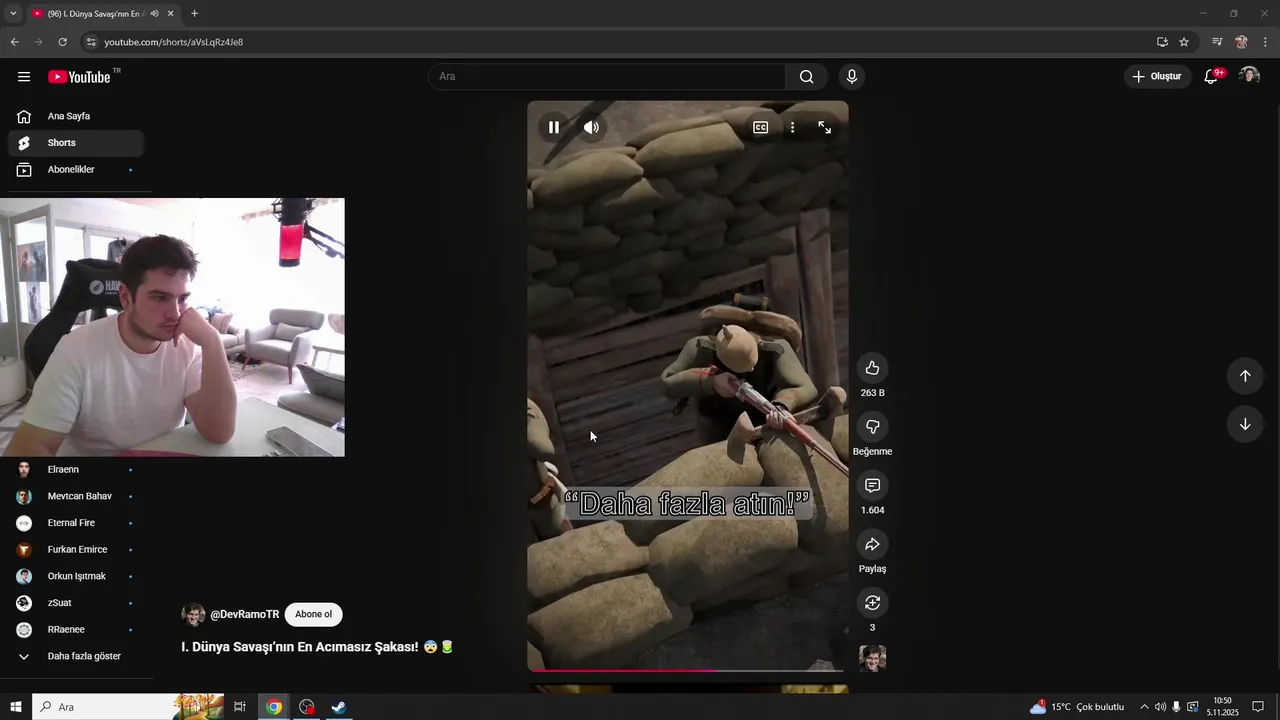Dislike the Short with the Beğenme thumb
The width and height of the screenshot is (1280, 720).
pos(872,427)
